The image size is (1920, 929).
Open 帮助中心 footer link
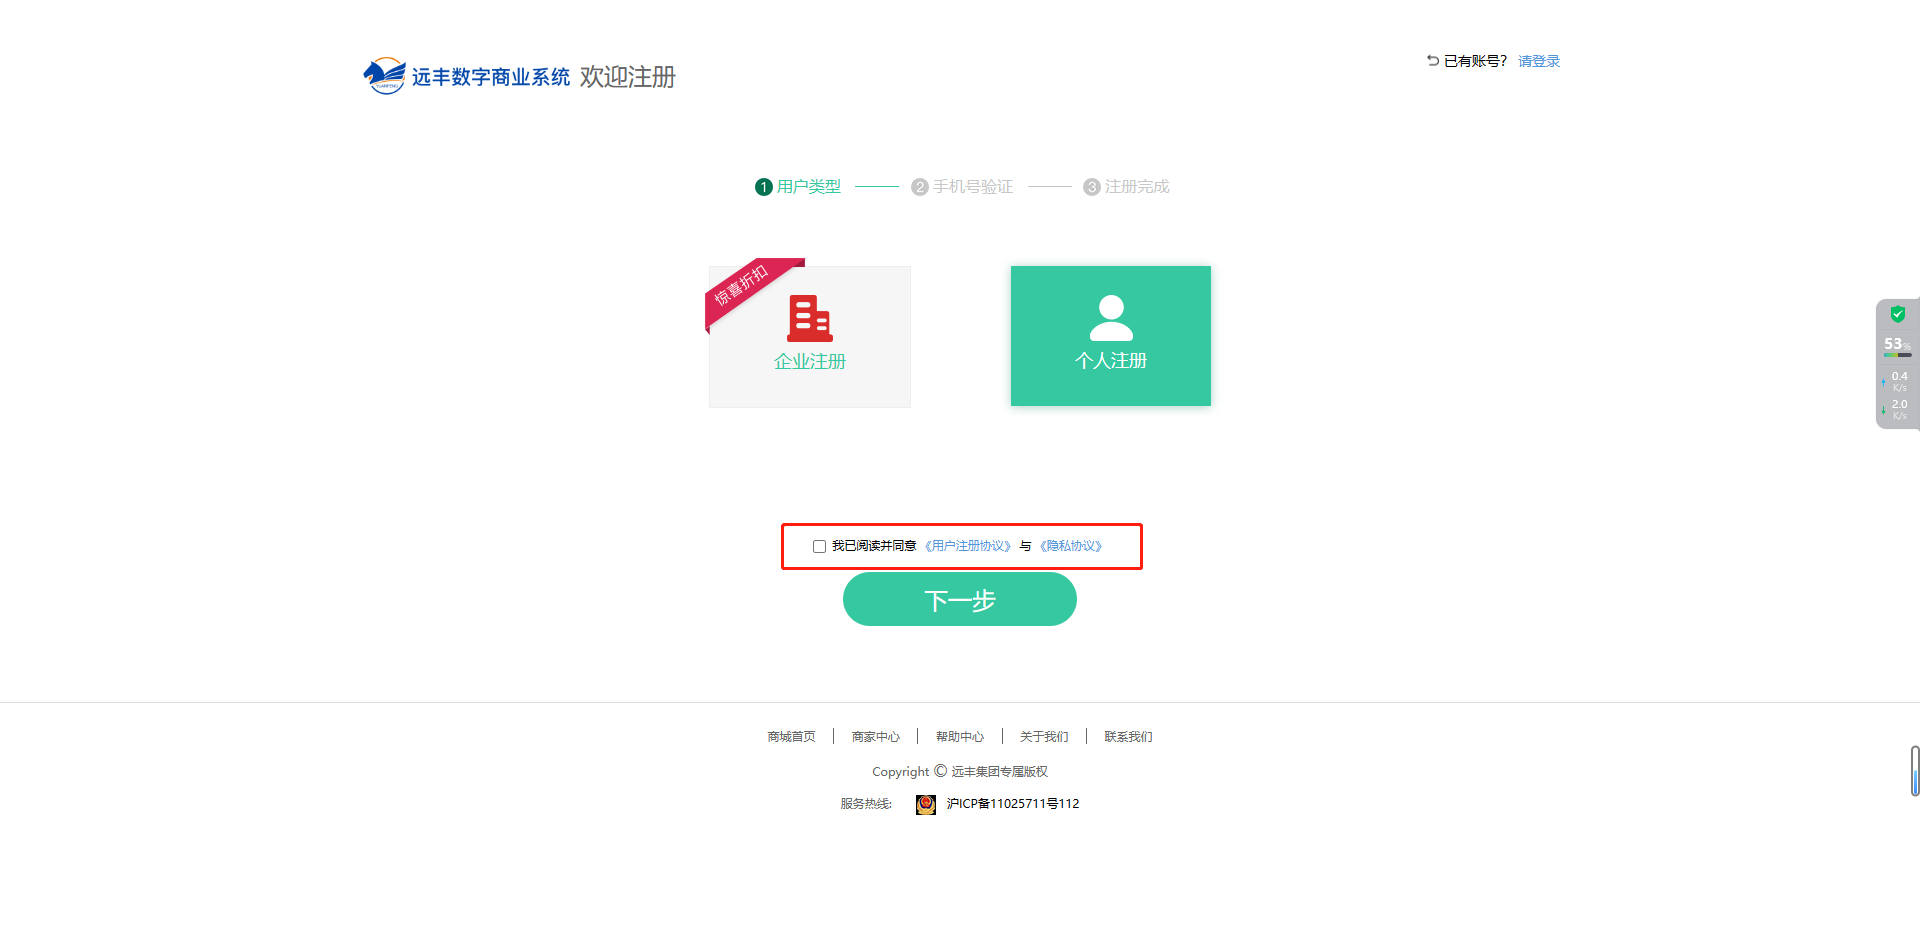960,737
